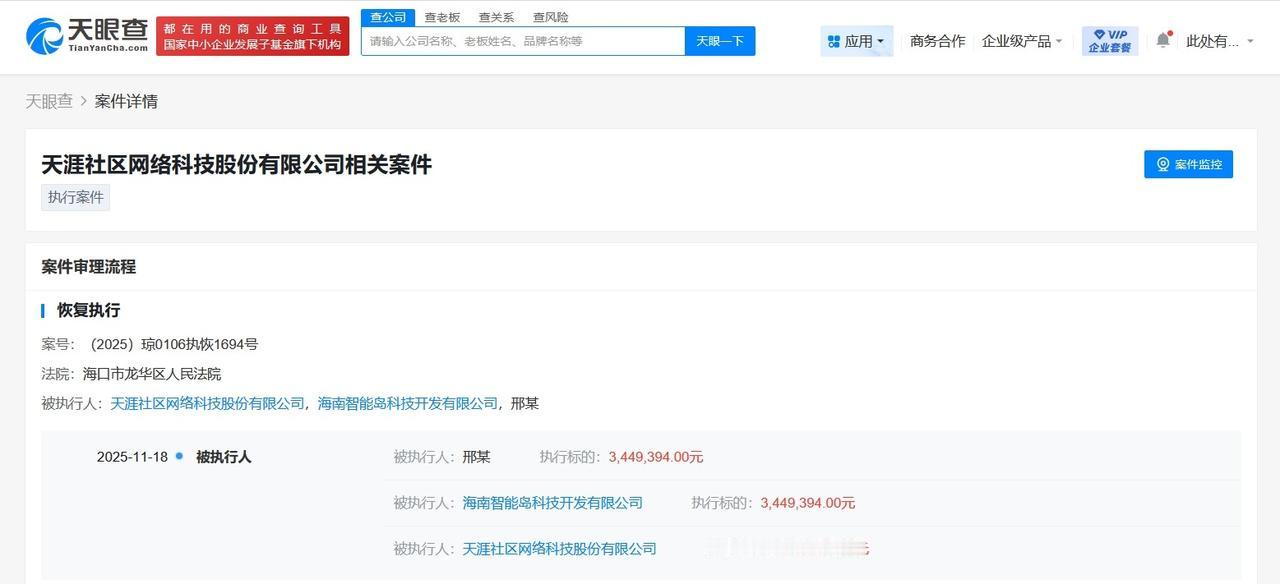The width and height of the screenshot is (1280, 584).
Task: Click 执行标的 amount in 邢某 row
Action: 656,457
